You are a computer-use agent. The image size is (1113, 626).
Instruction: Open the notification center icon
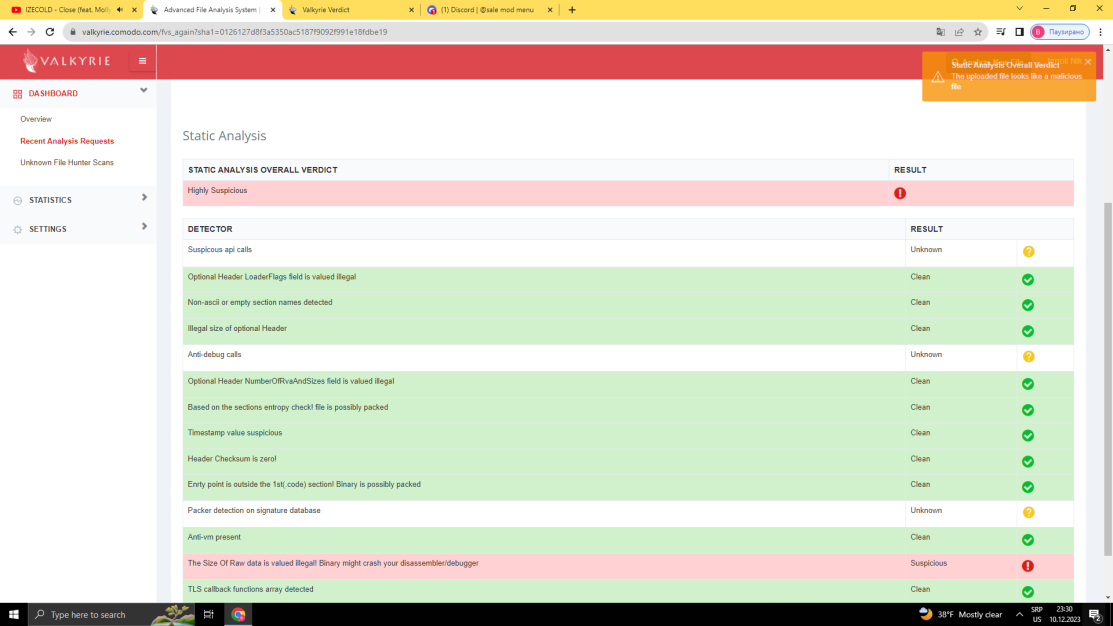tap(1095, 615)
